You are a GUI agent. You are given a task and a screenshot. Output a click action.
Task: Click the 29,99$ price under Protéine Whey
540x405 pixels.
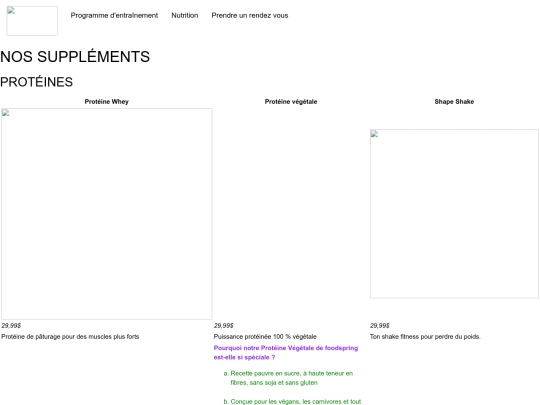click(11, 325)
